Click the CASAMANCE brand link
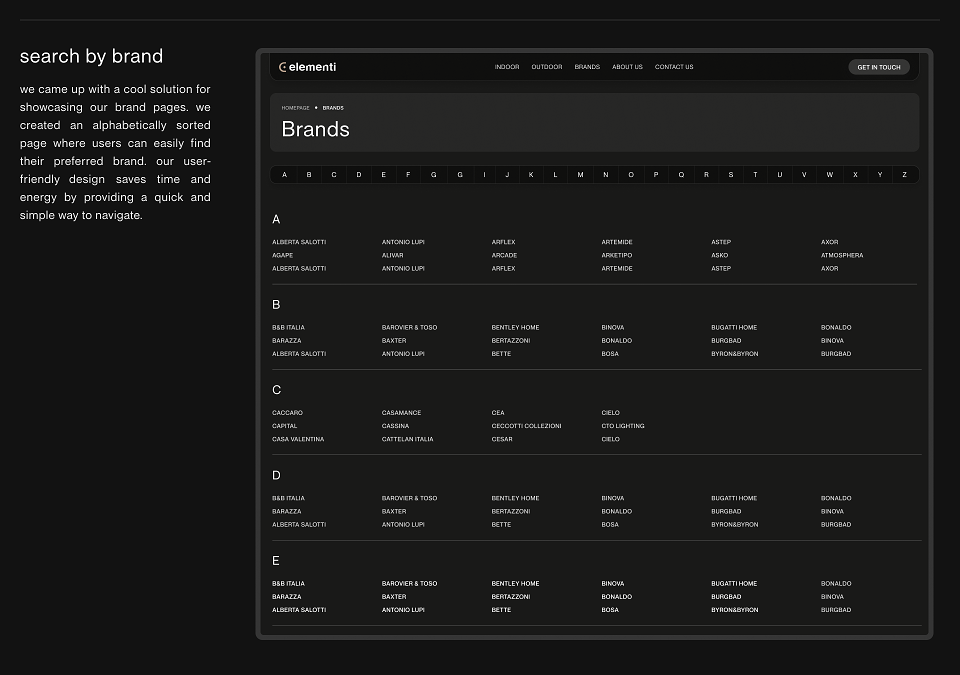The image size is (960, 675). [x=402, y=413]
